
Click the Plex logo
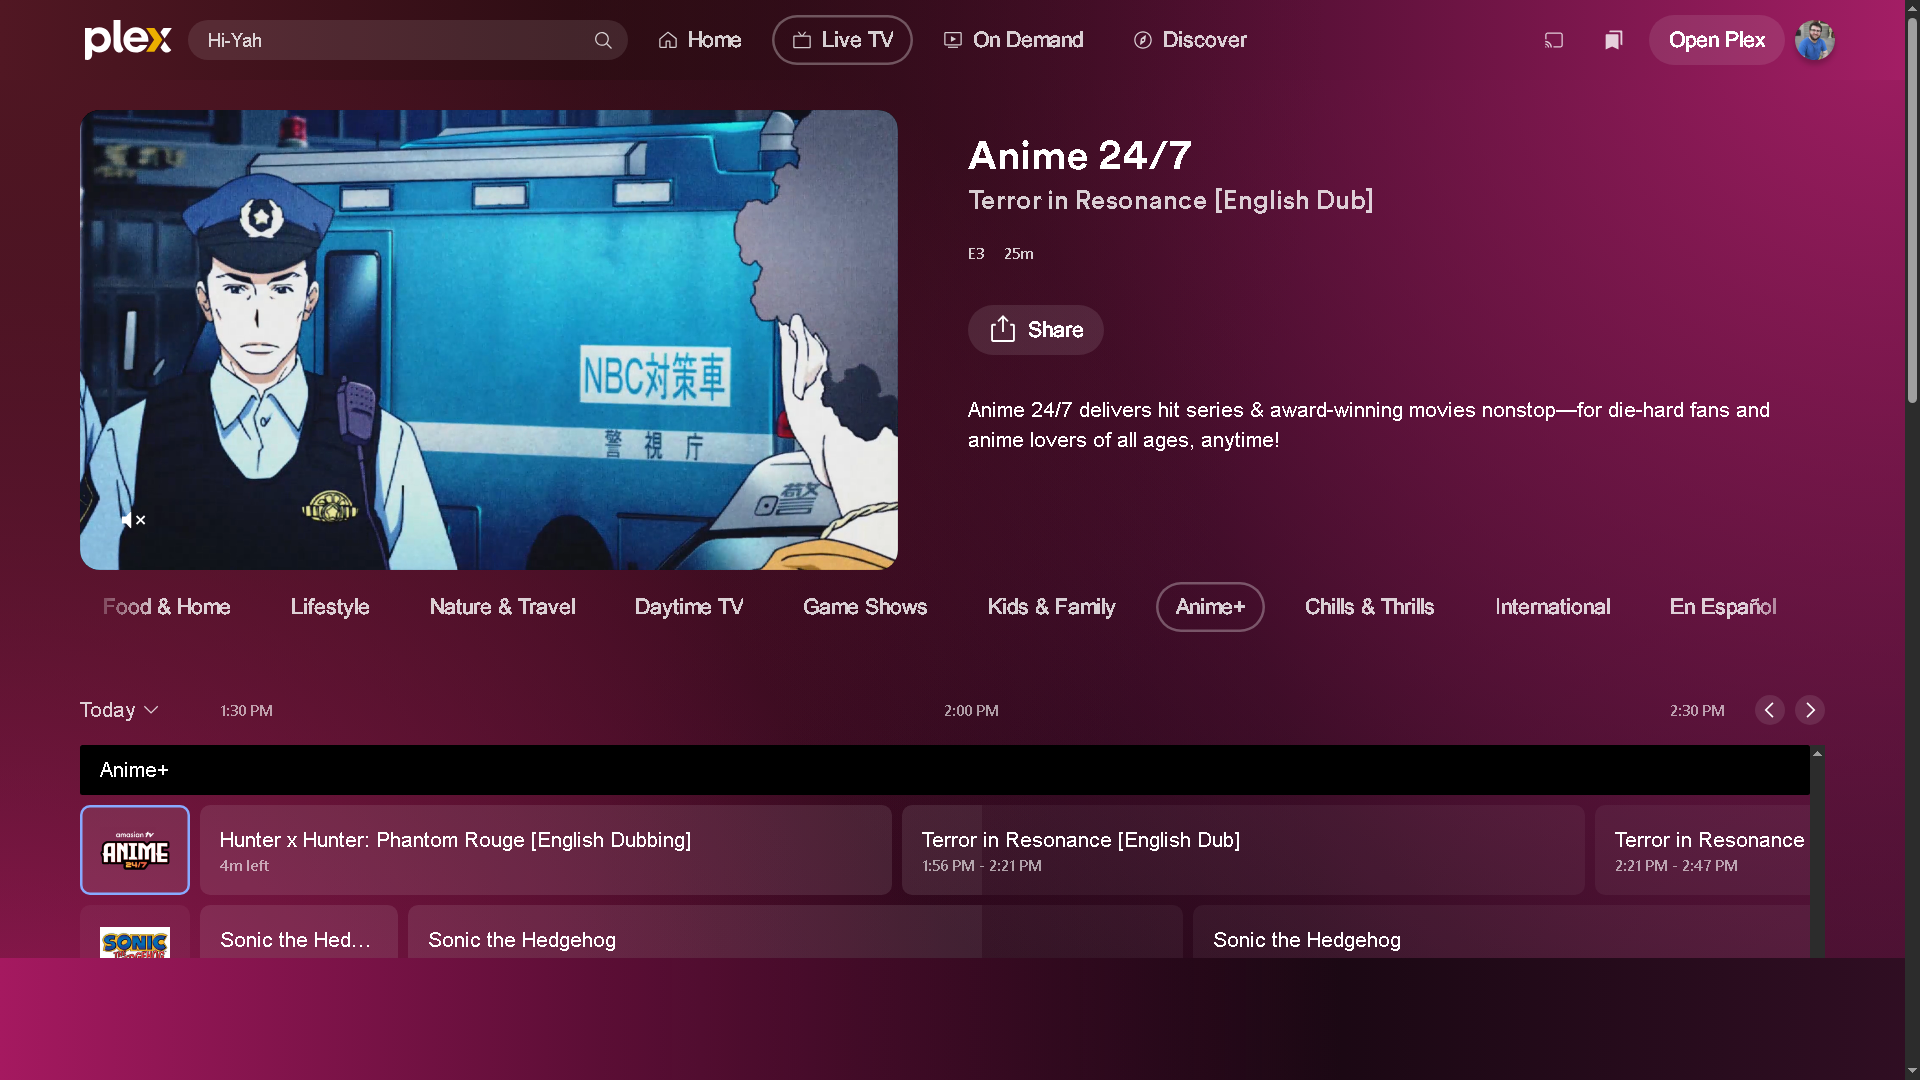coord(128,40)
